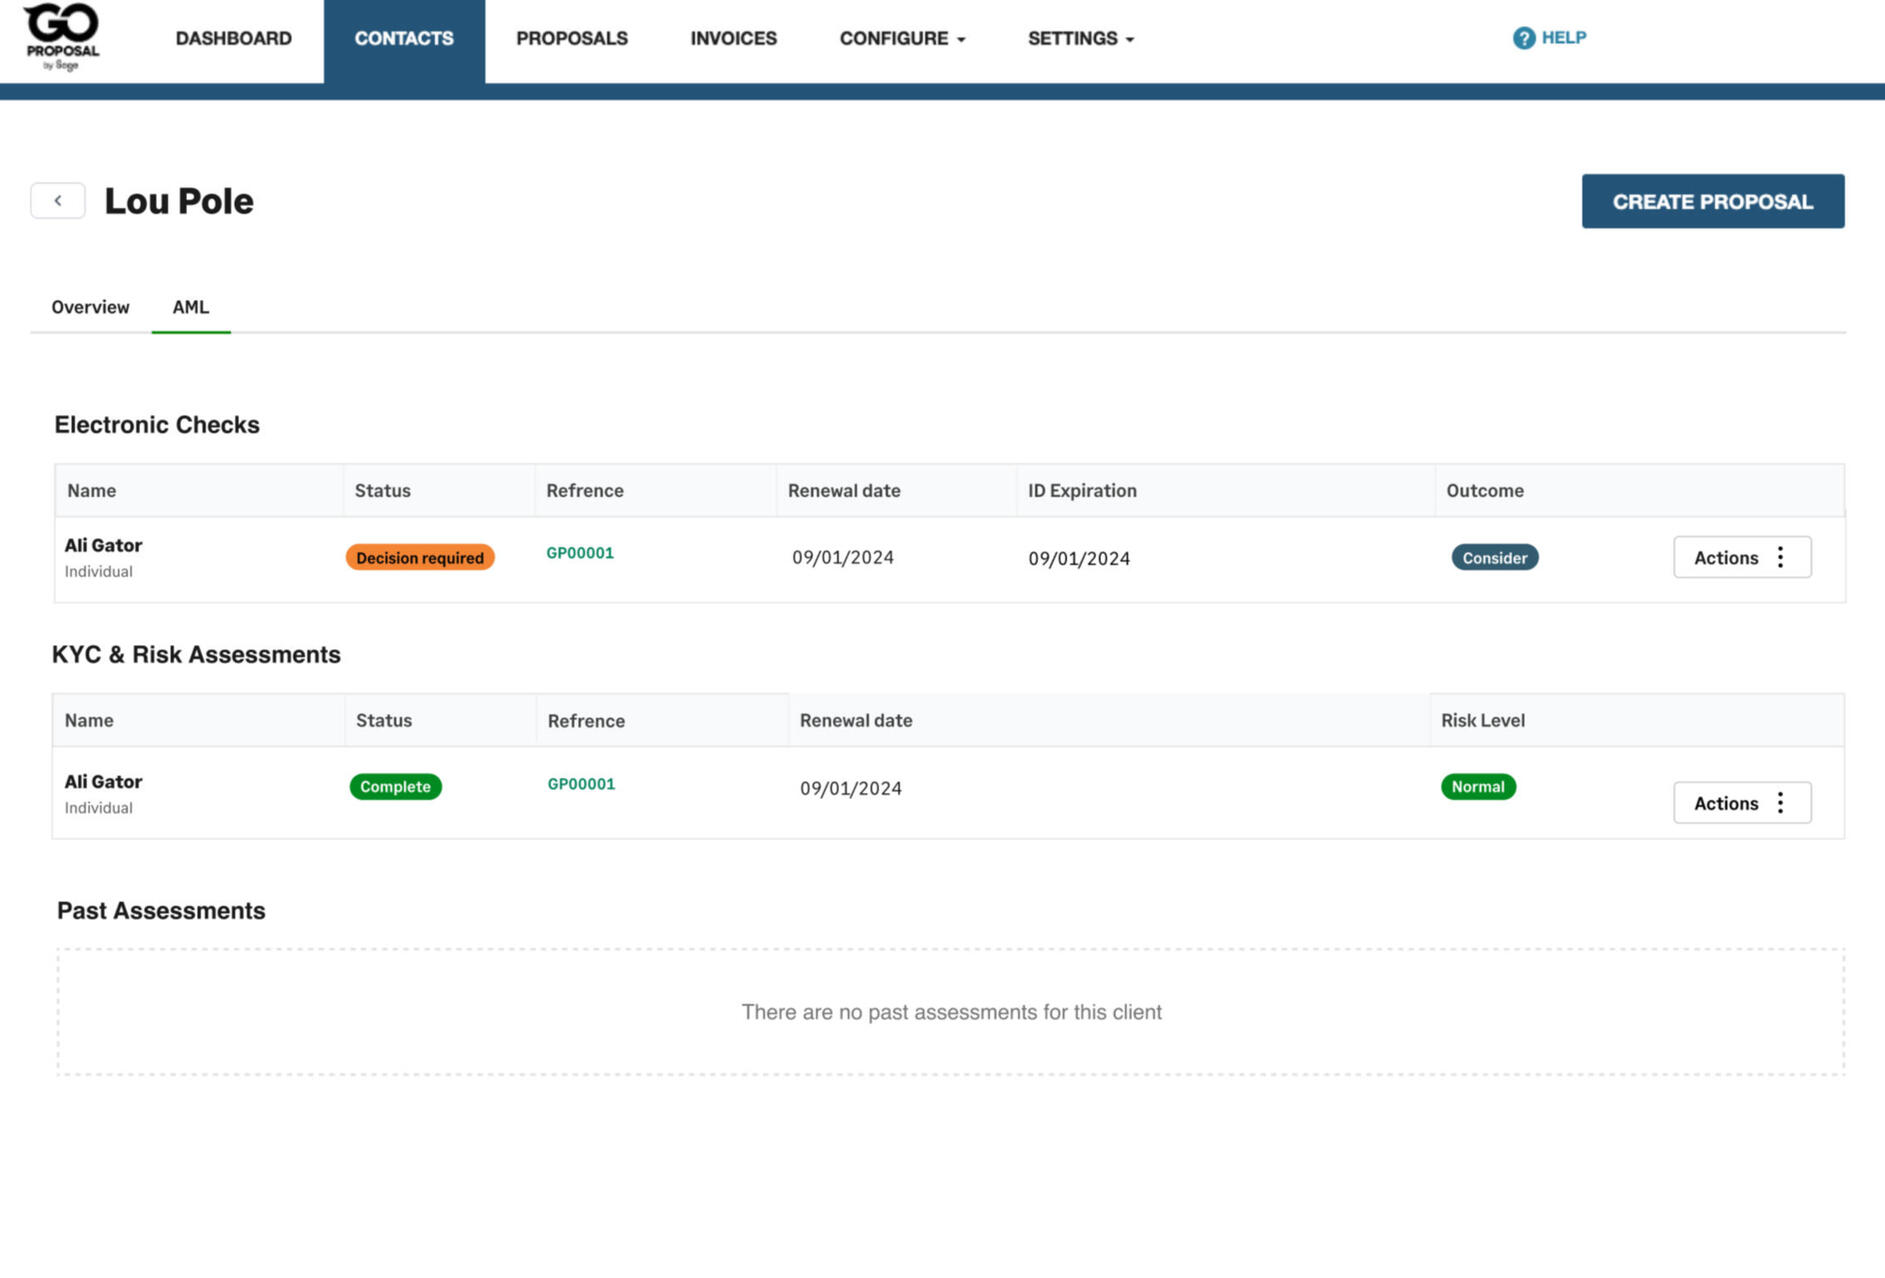Select the AML tab

(190, 307)
